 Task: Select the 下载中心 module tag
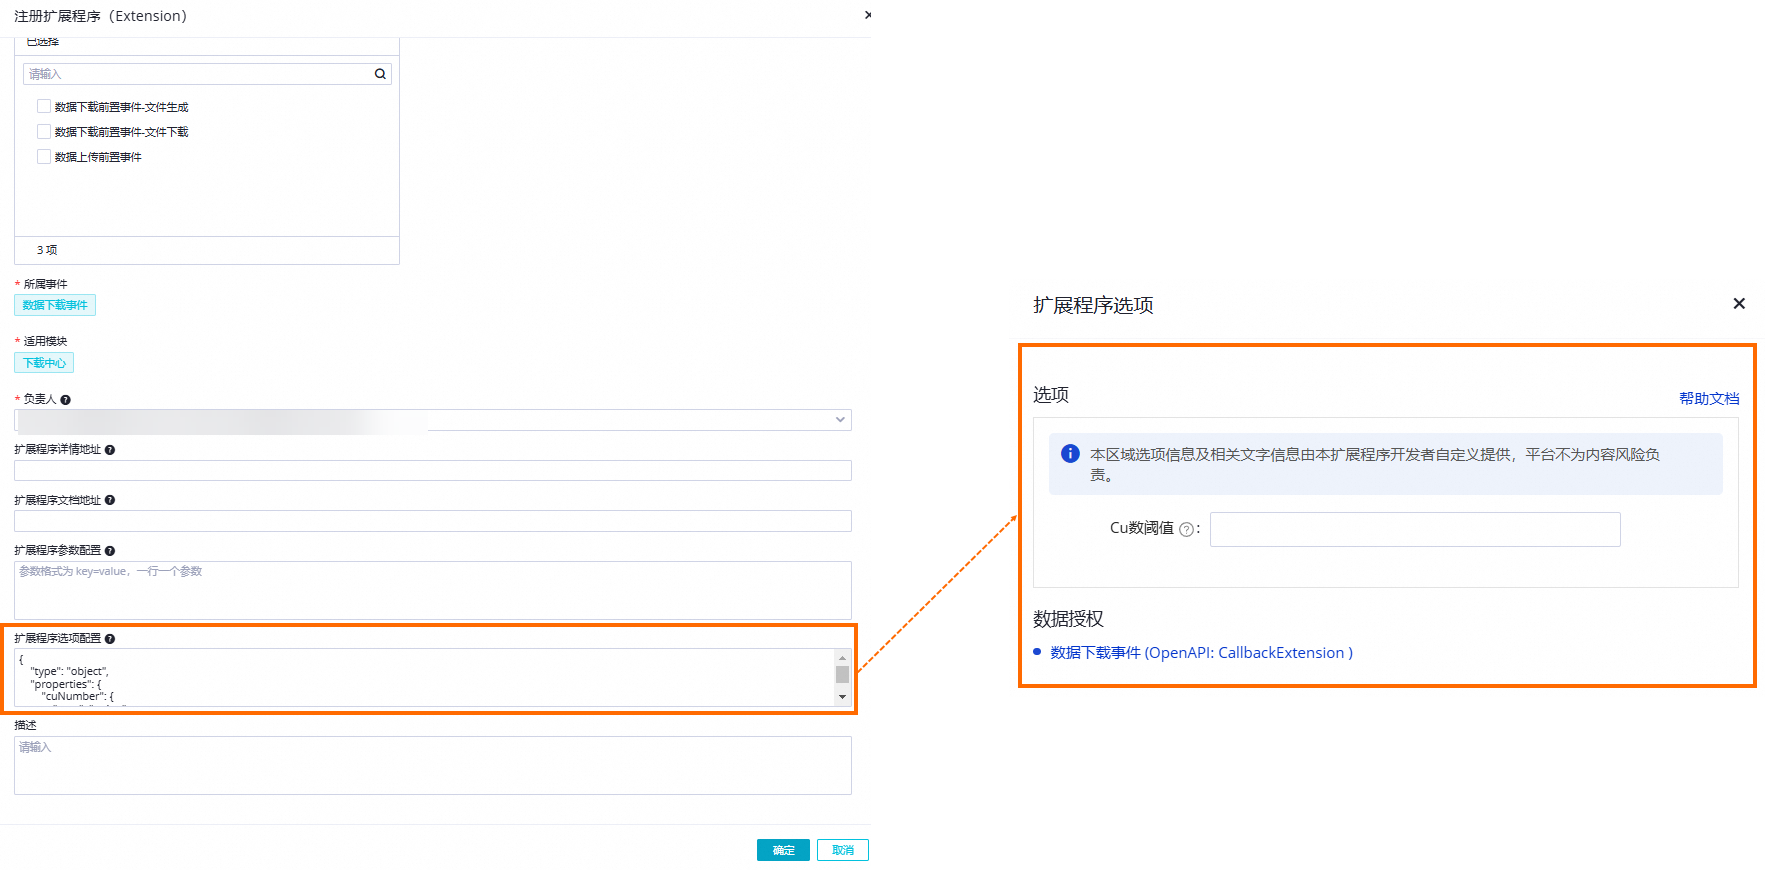tap(44, 363)
